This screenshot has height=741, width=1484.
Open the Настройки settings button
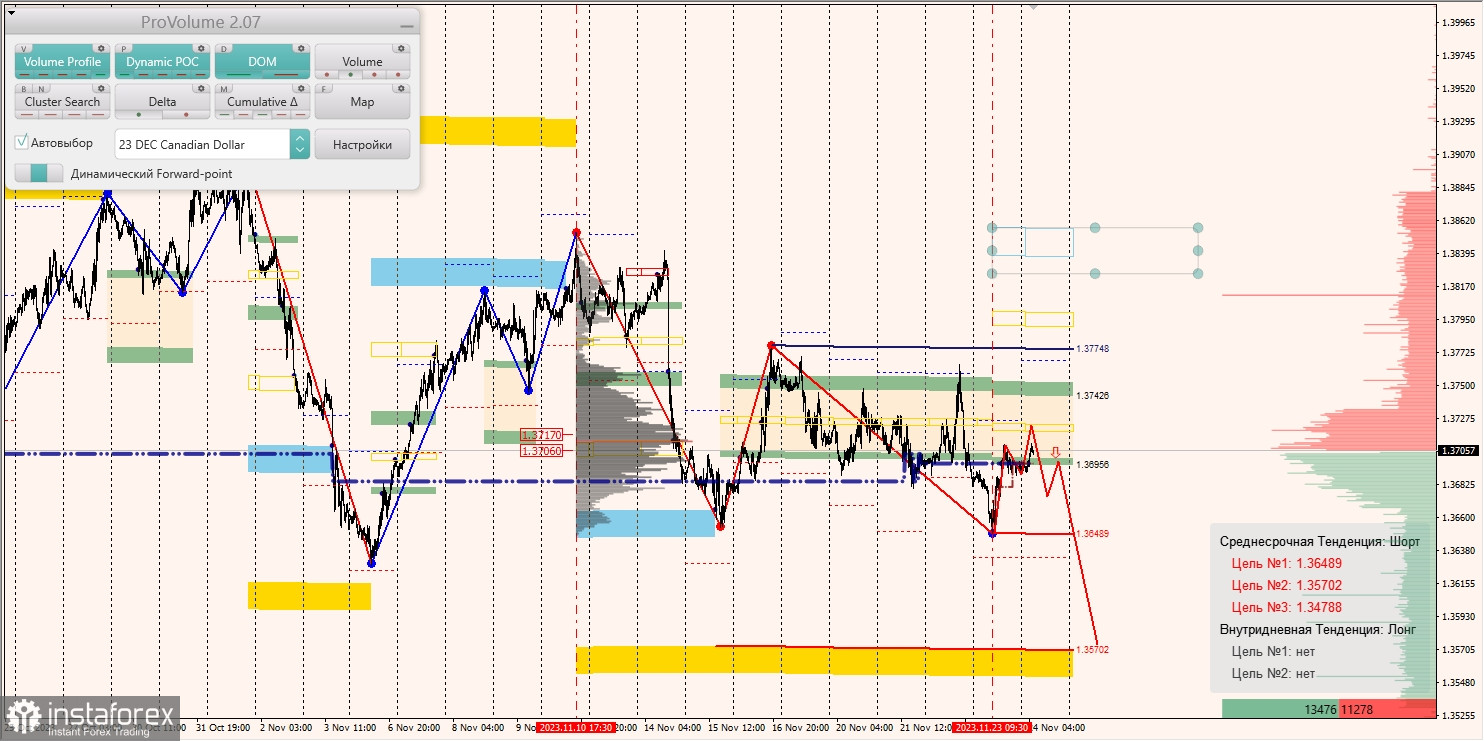click(x=362, y=144)
